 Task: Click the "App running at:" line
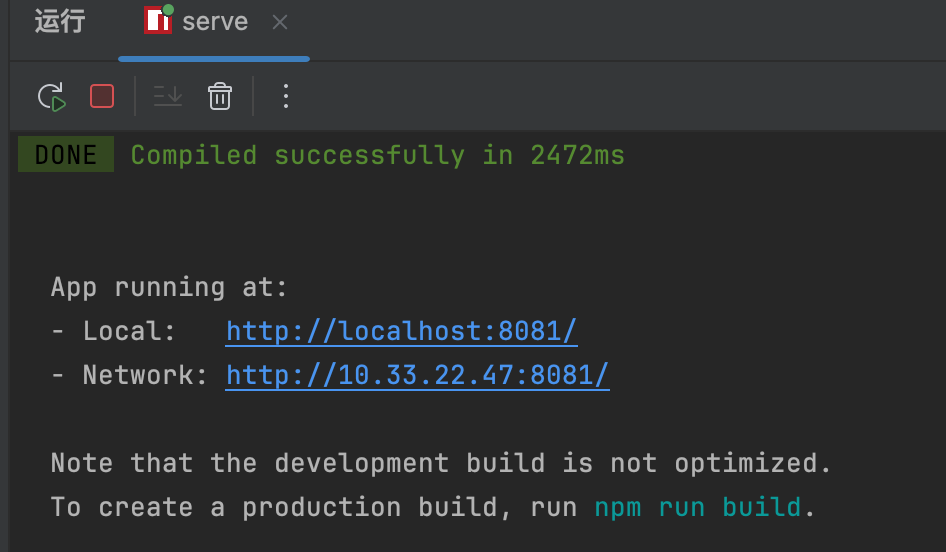[169, 288]
